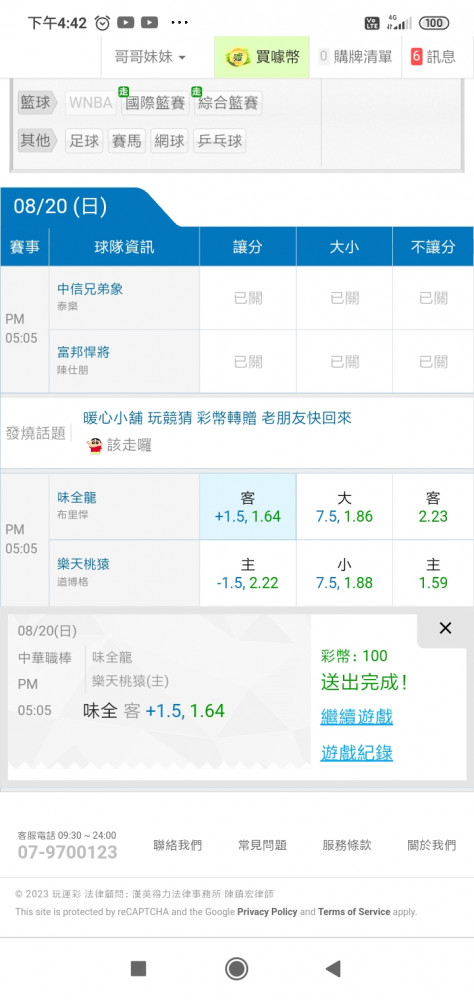Open the 訊息 messages badge showing 6

coord(434,57)
